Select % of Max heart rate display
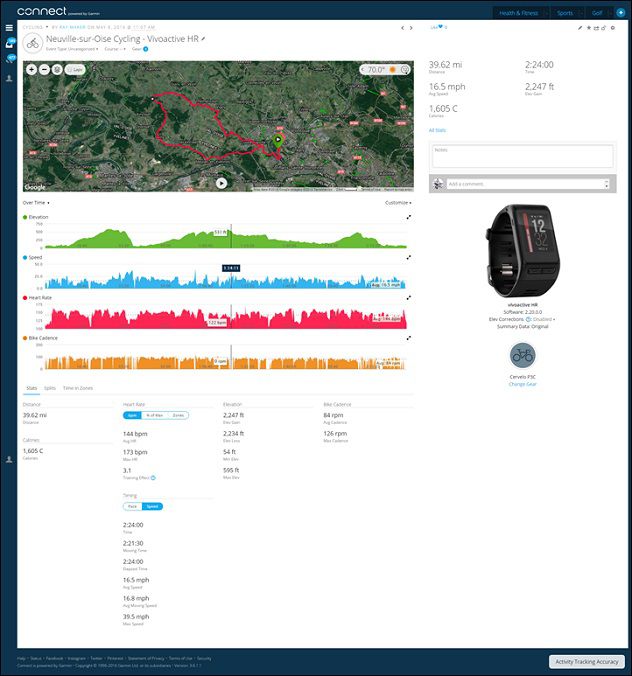Viewport: 632px width, 676px height. 154,415
